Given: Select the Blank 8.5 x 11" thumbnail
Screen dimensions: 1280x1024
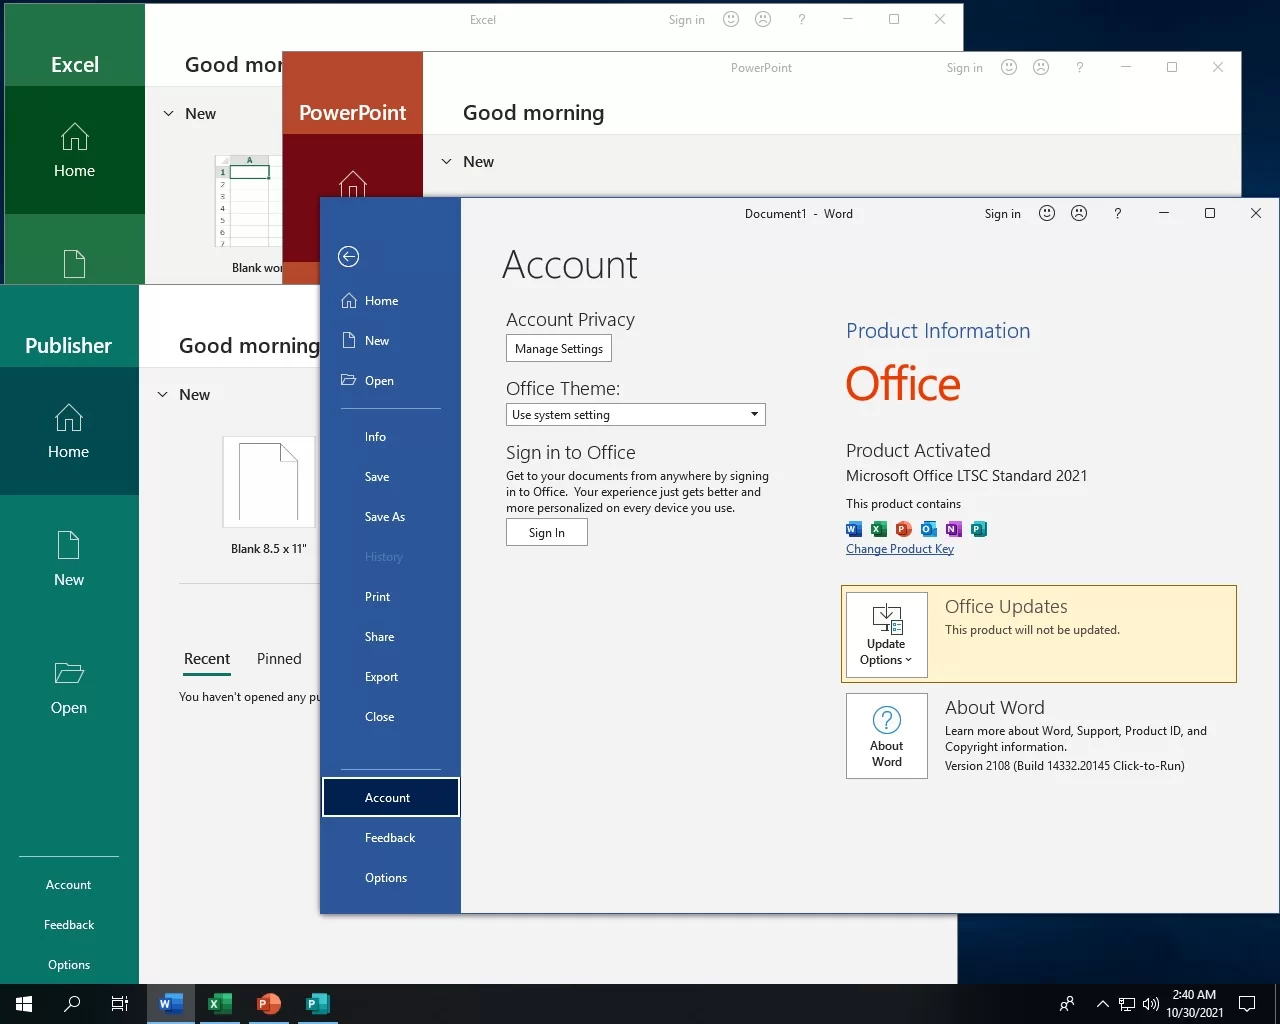Looking at the screenshot, I should click(269, 483).
